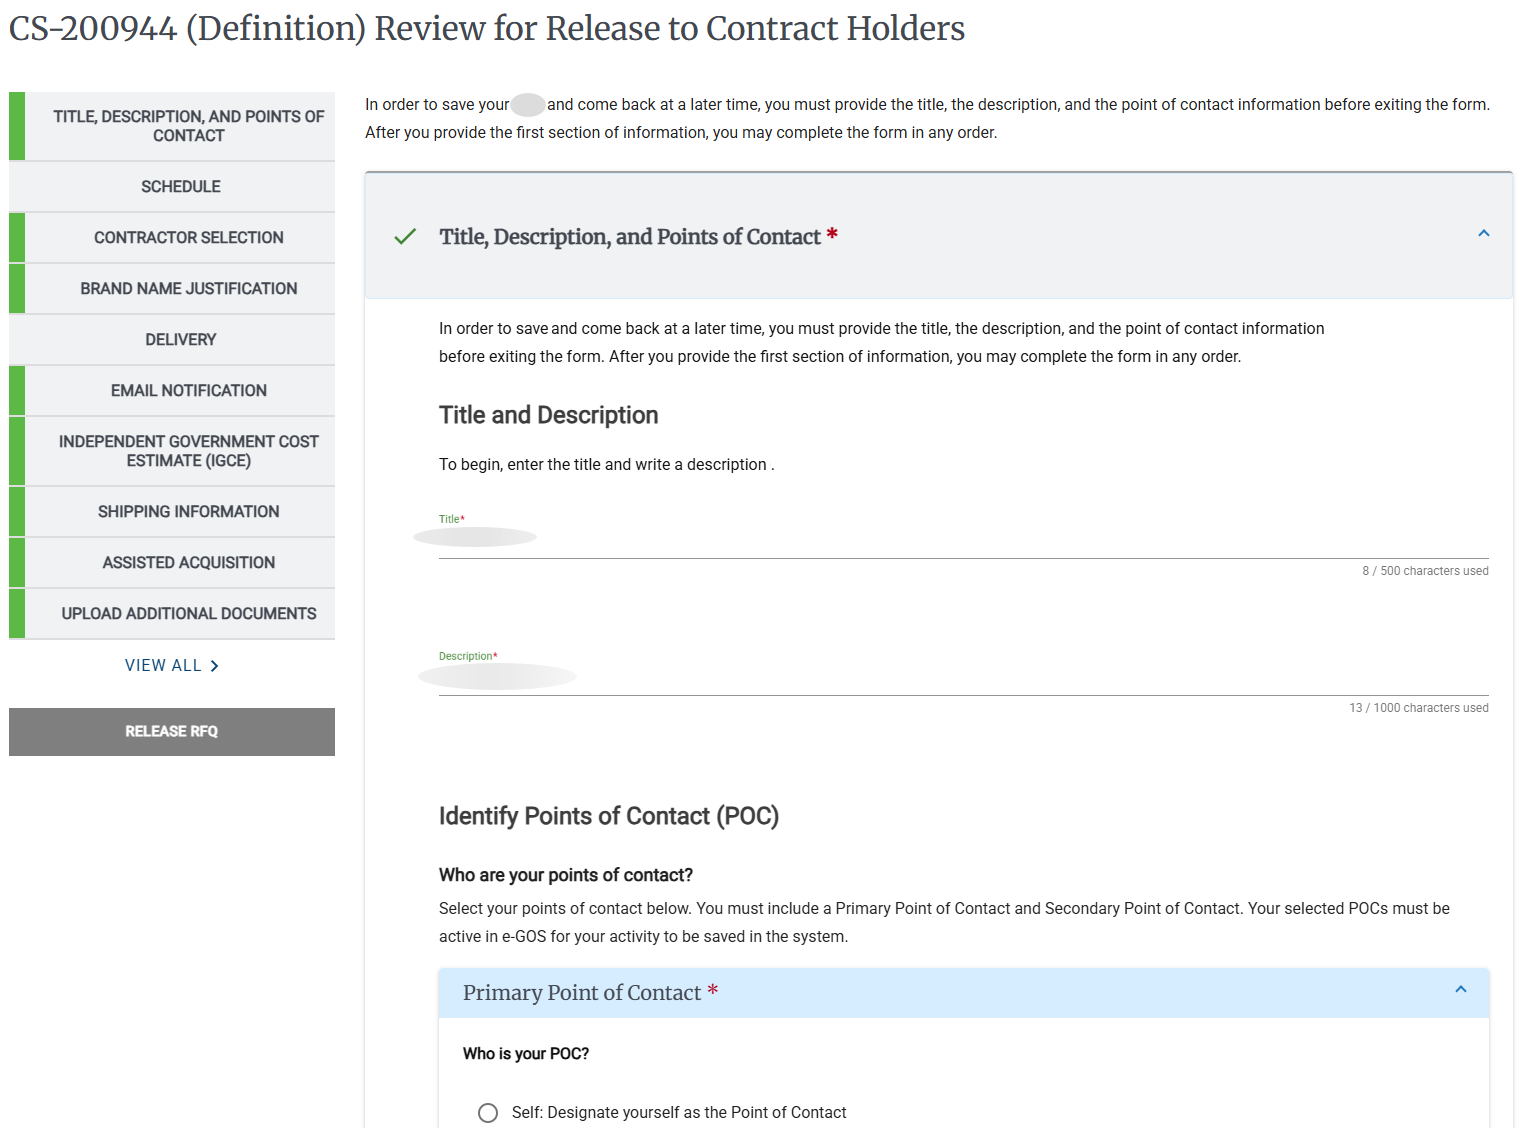Open the BRAND NAME JUSTIFICATION section
Screen dimensions: 1530x1128
pos(188,288)
